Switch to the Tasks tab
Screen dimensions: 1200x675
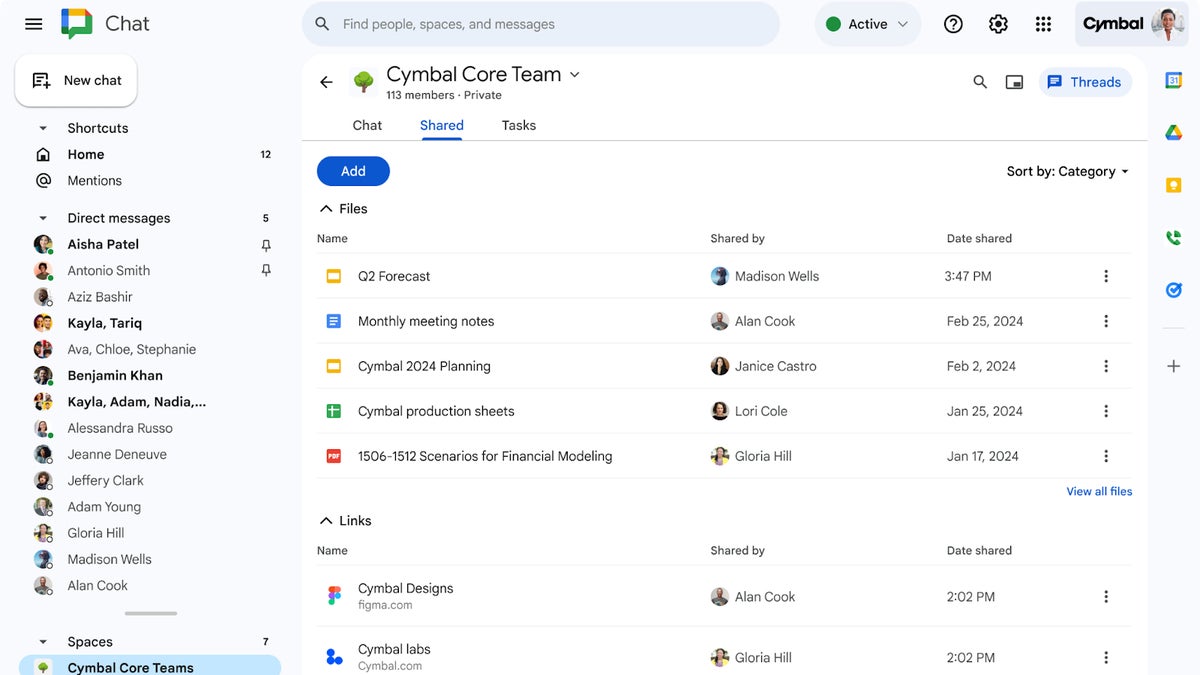click(519, 125)
